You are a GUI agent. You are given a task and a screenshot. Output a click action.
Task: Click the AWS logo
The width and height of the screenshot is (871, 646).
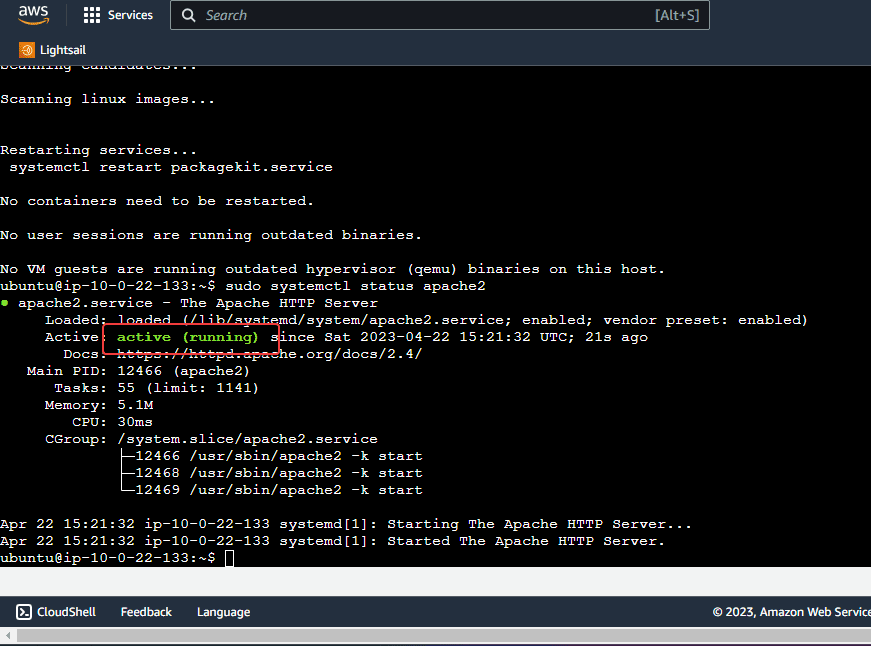pyautogui.click(x=33, y=15)
